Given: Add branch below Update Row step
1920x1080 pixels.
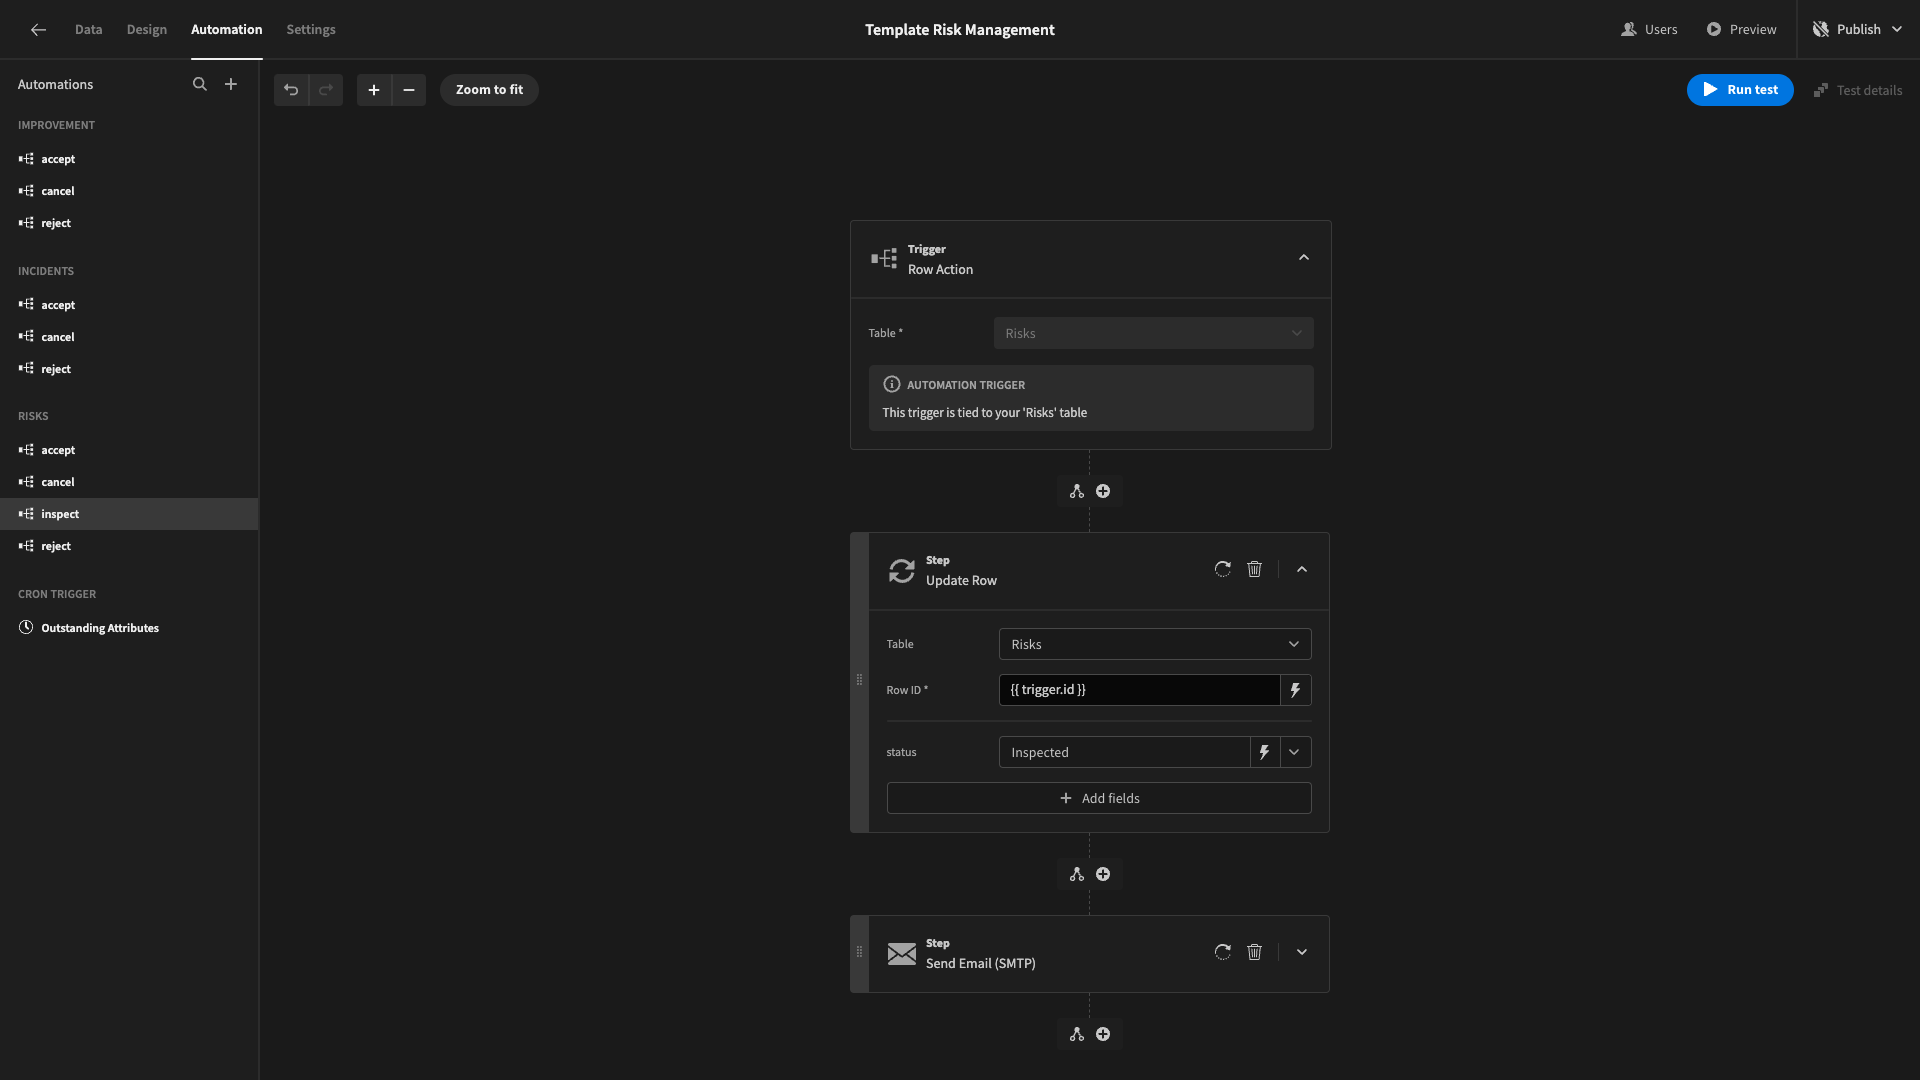Looking at the screenshot, I should pos(1077,875).
